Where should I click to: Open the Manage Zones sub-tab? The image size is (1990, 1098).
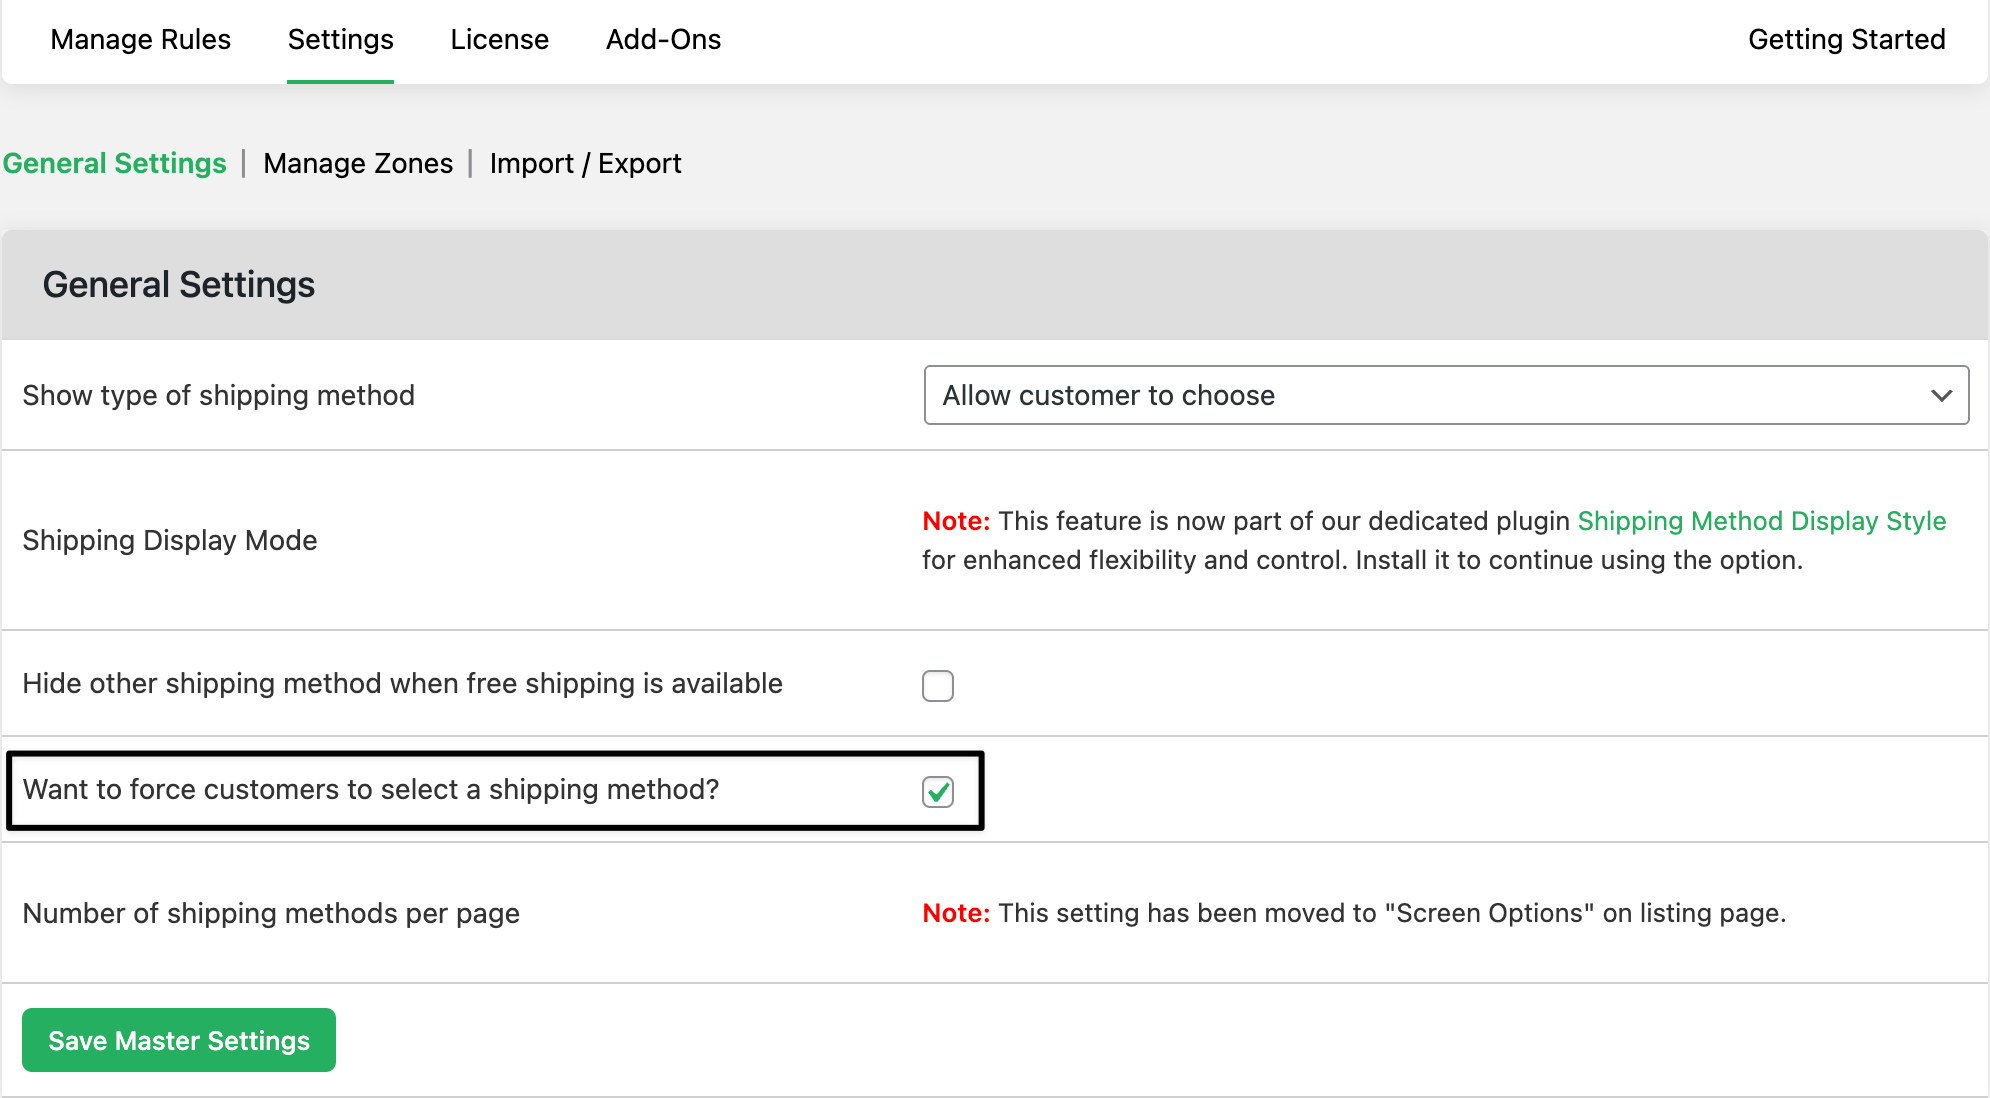click(358, 163)
